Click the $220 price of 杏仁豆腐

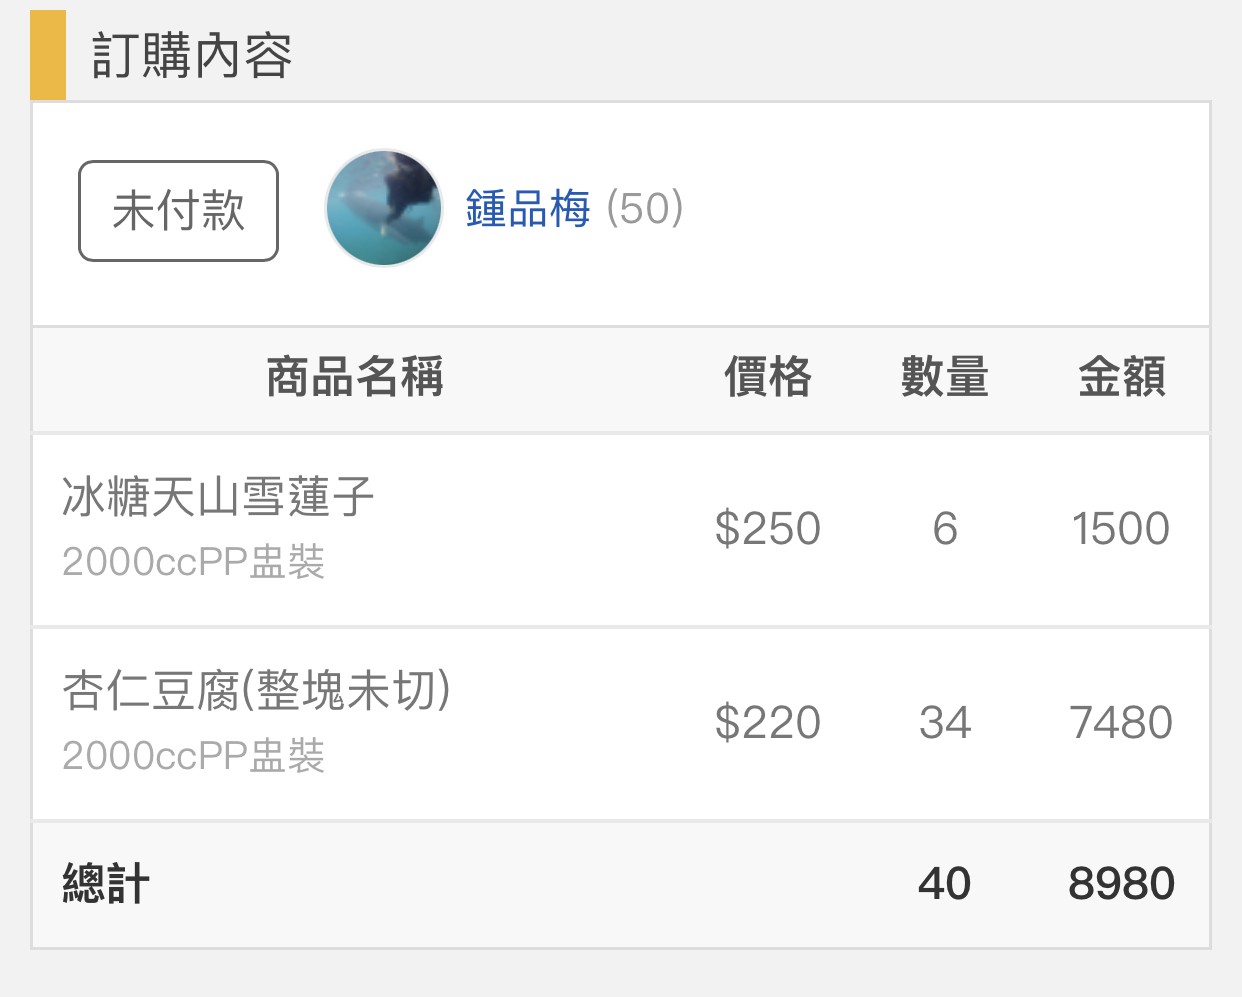[x=768, y=723]
